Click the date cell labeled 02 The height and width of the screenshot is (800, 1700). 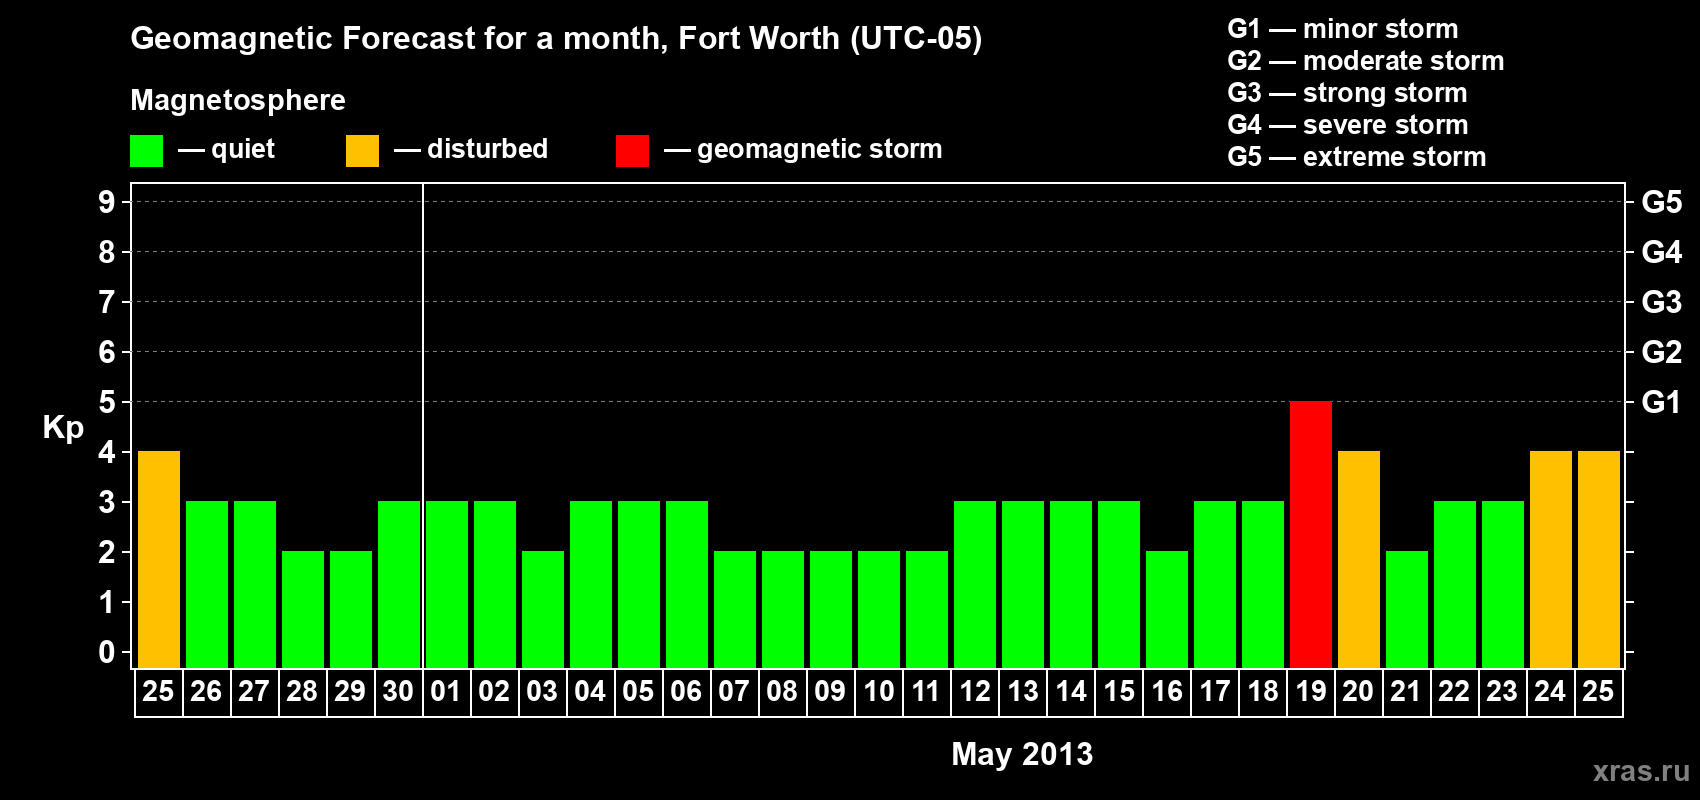pos(495,692)
